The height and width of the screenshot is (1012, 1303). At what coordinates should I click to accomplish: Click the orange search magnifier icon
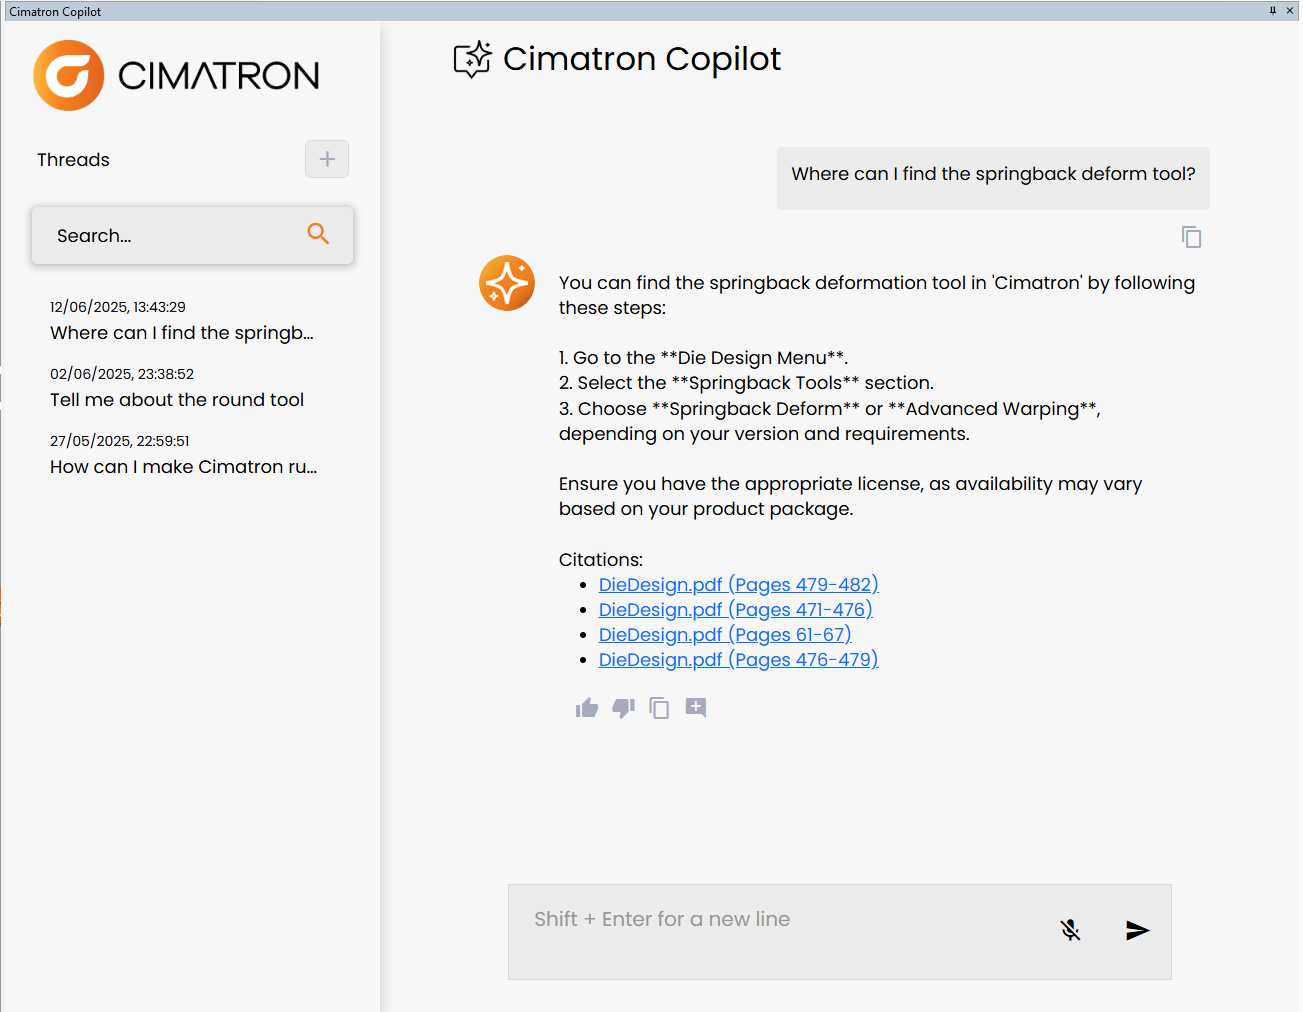point(318,234)
